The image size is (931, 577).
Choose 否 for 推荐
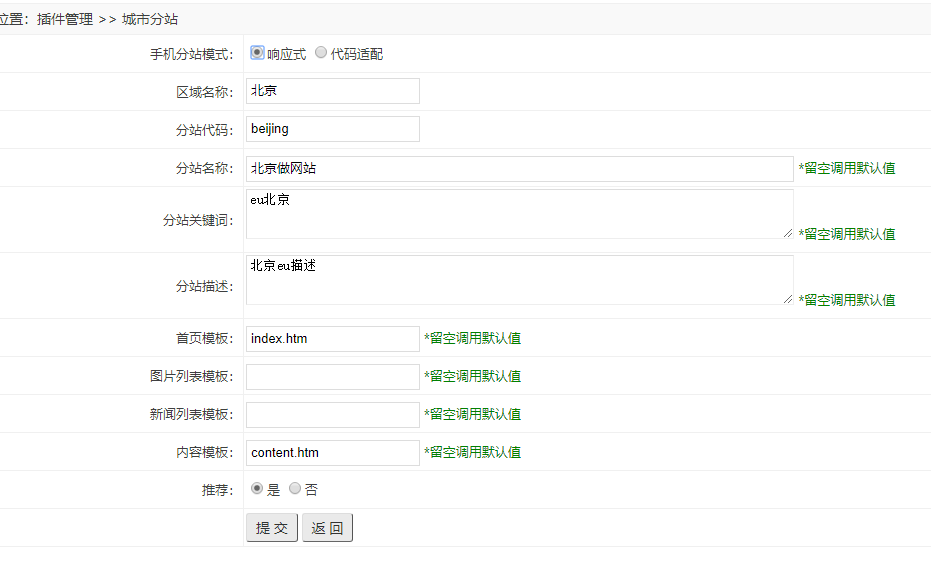[294, 489]
